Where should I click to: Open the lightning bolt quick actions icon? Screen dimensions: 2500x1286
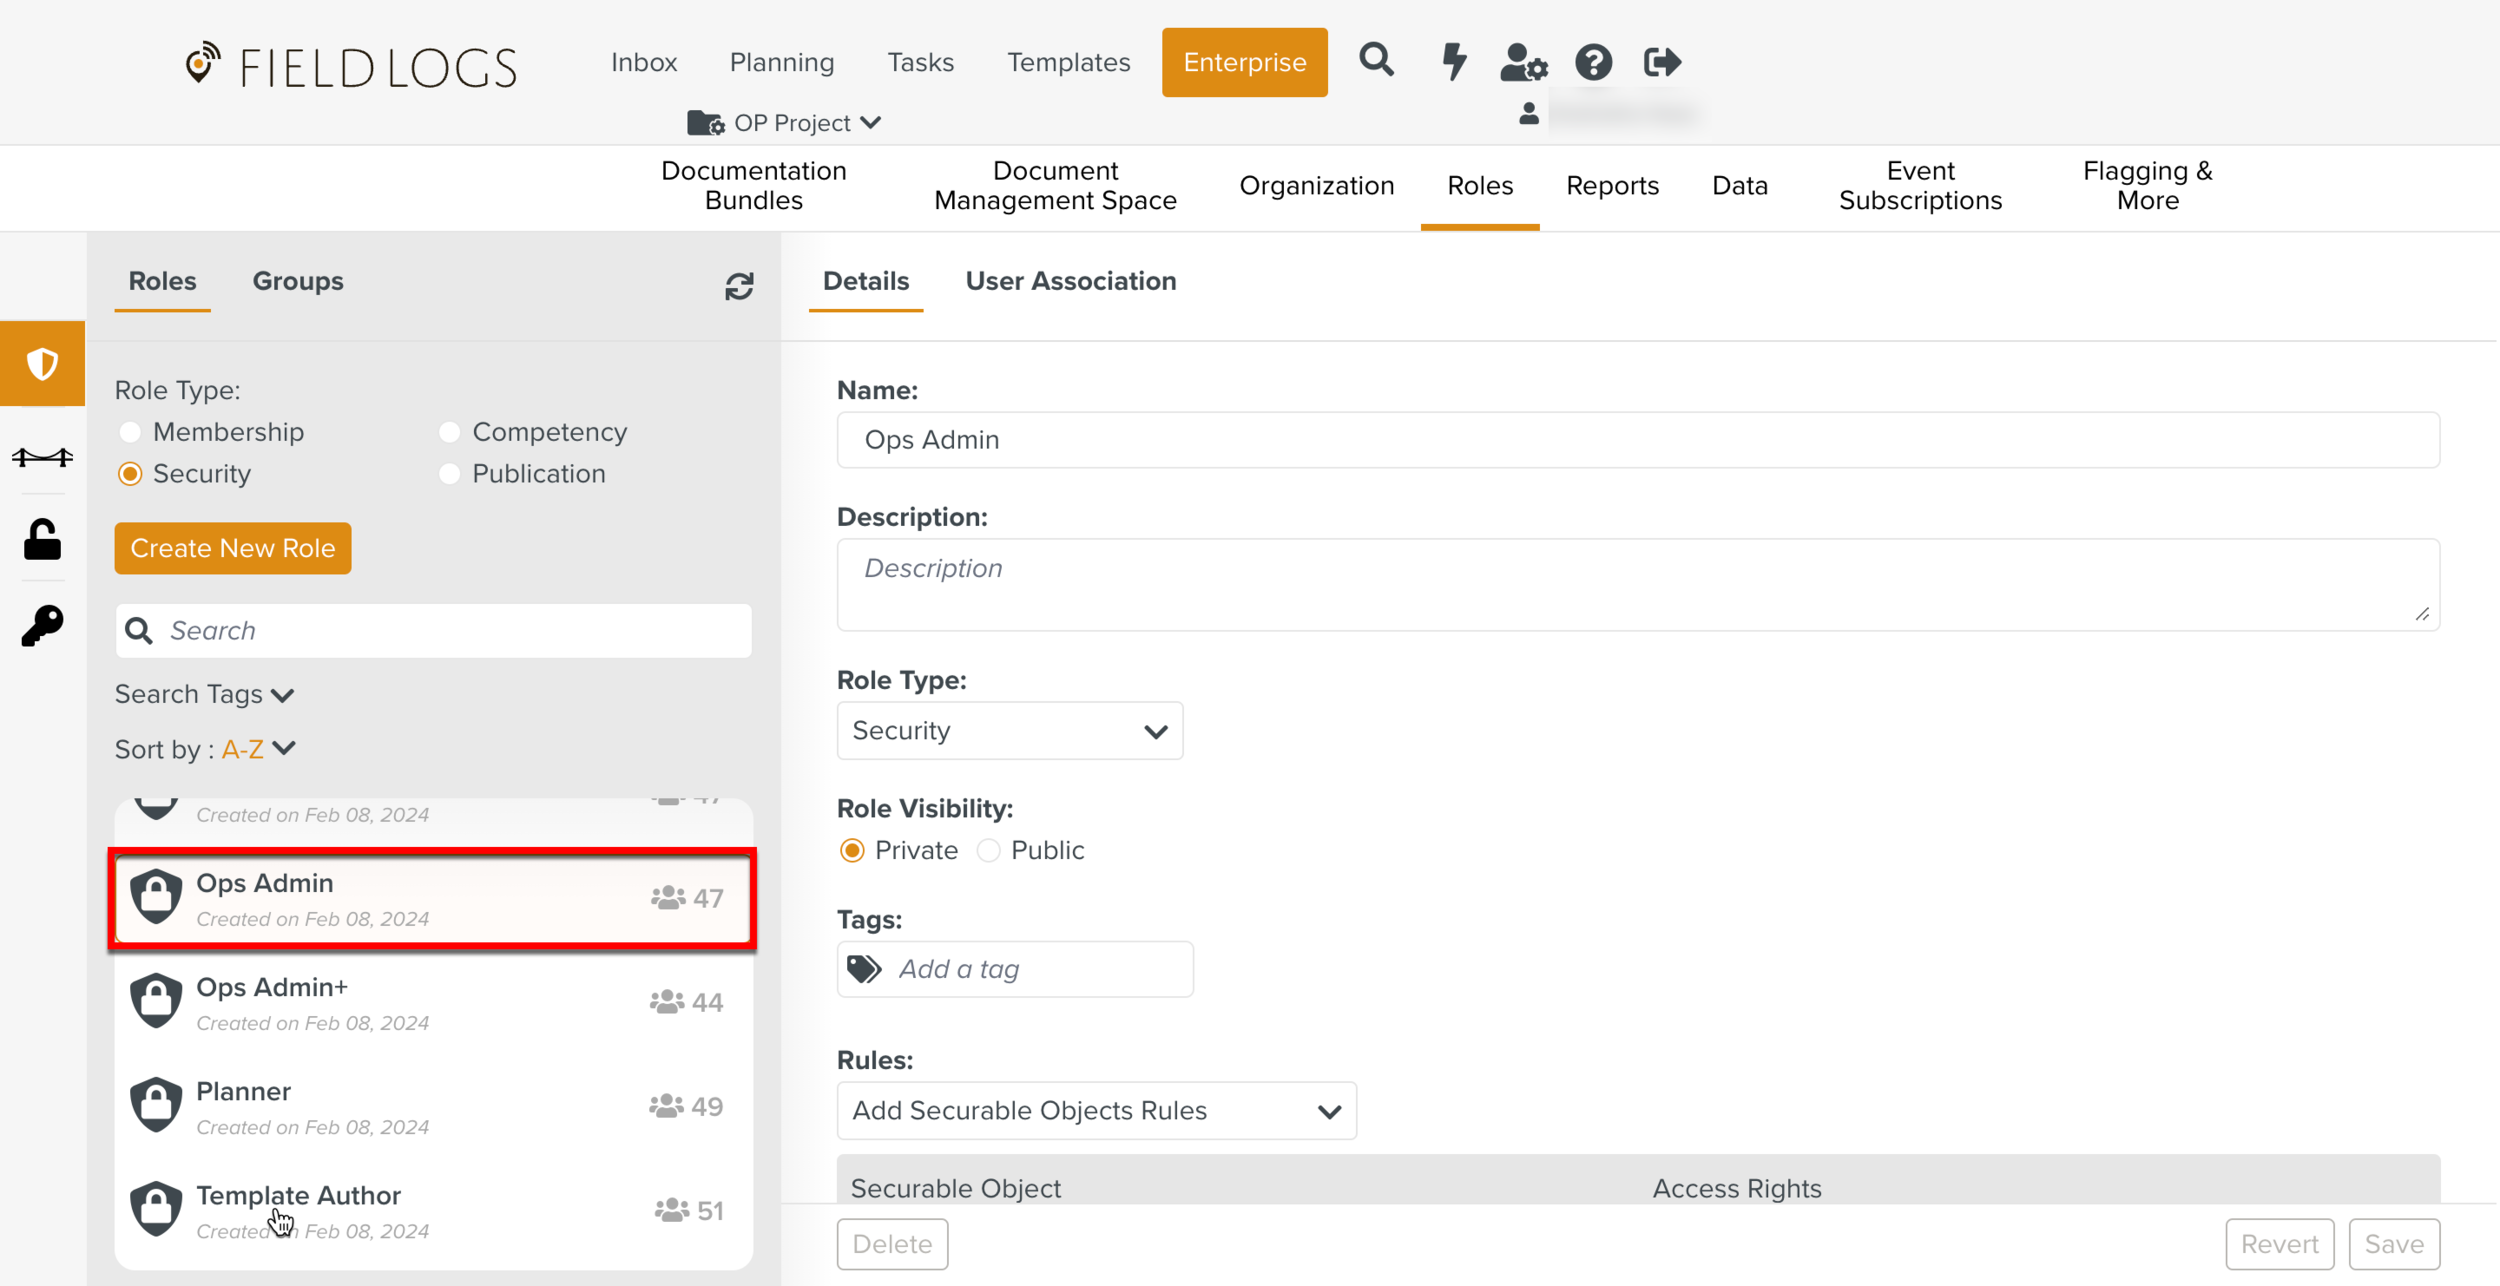tap(1454, 61)
